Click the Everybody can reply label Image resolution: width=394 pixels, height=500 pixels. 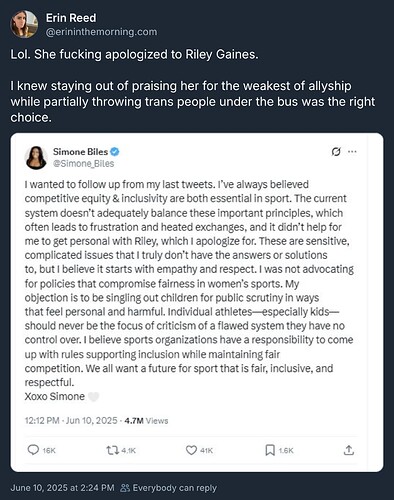coord(175,488)
